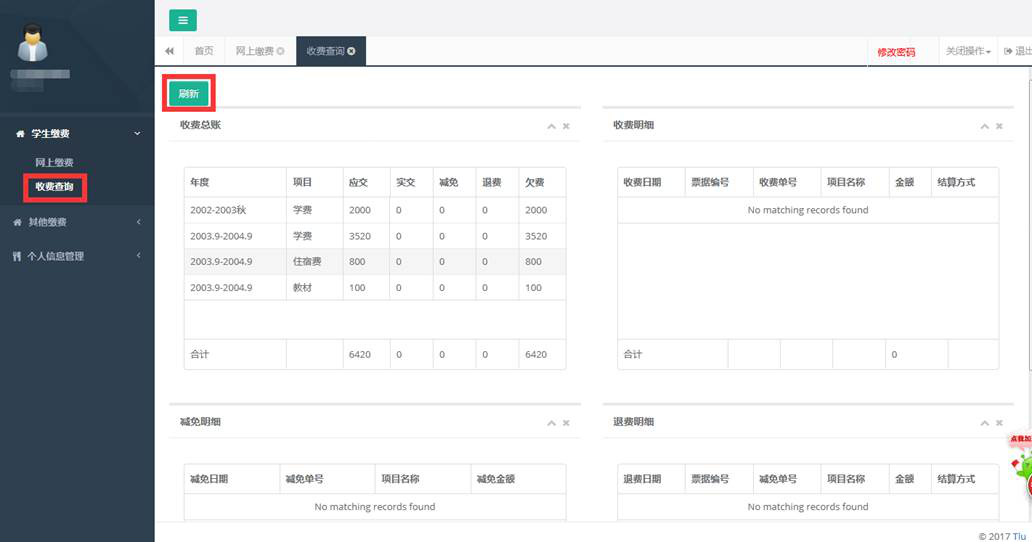This screenshot has width=1032, height=542.
Task: Close the 收费总账 panel with x icon
Action: click(566, 126)
